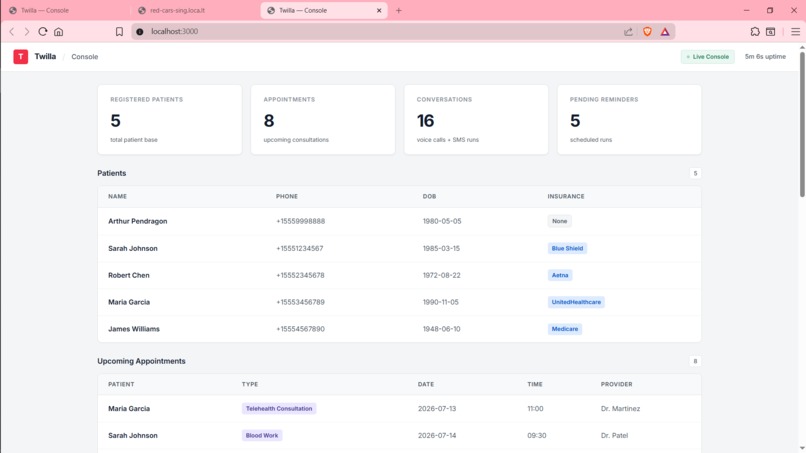806x453 pixels.
Task: Select patient Sarah Johnson in Patients table
Action: tap(133, 248)
